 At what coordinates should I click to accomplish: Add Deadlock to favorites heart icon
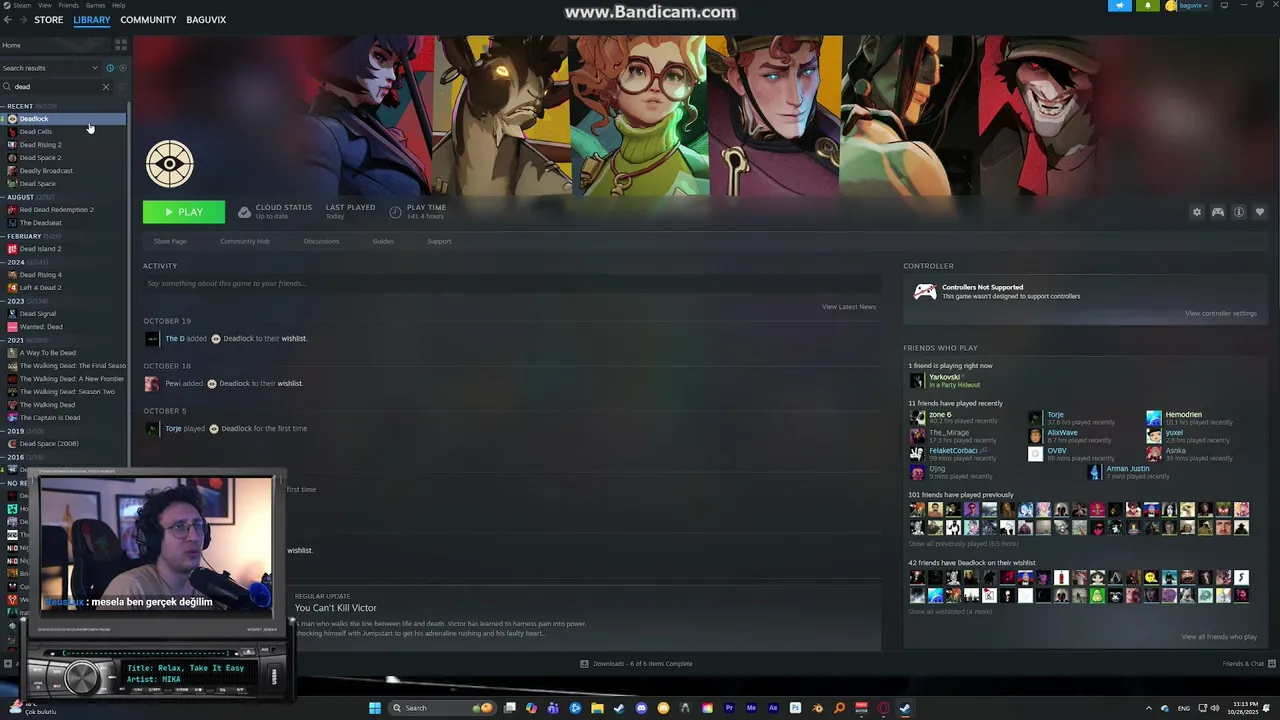[x=1260, y=212]
